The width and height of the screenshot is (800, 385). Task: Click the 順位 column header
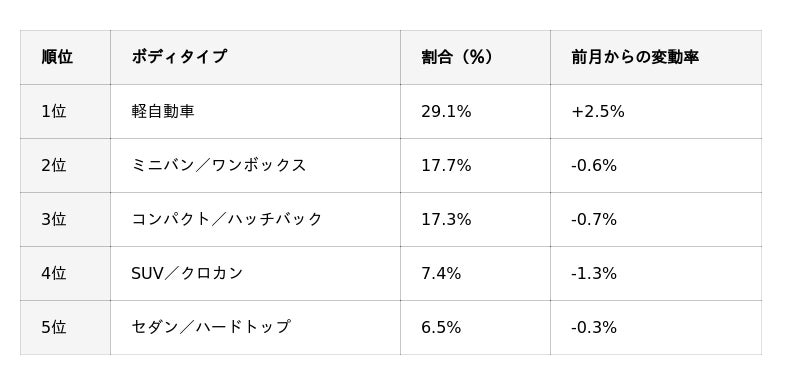tap(65, 57)
